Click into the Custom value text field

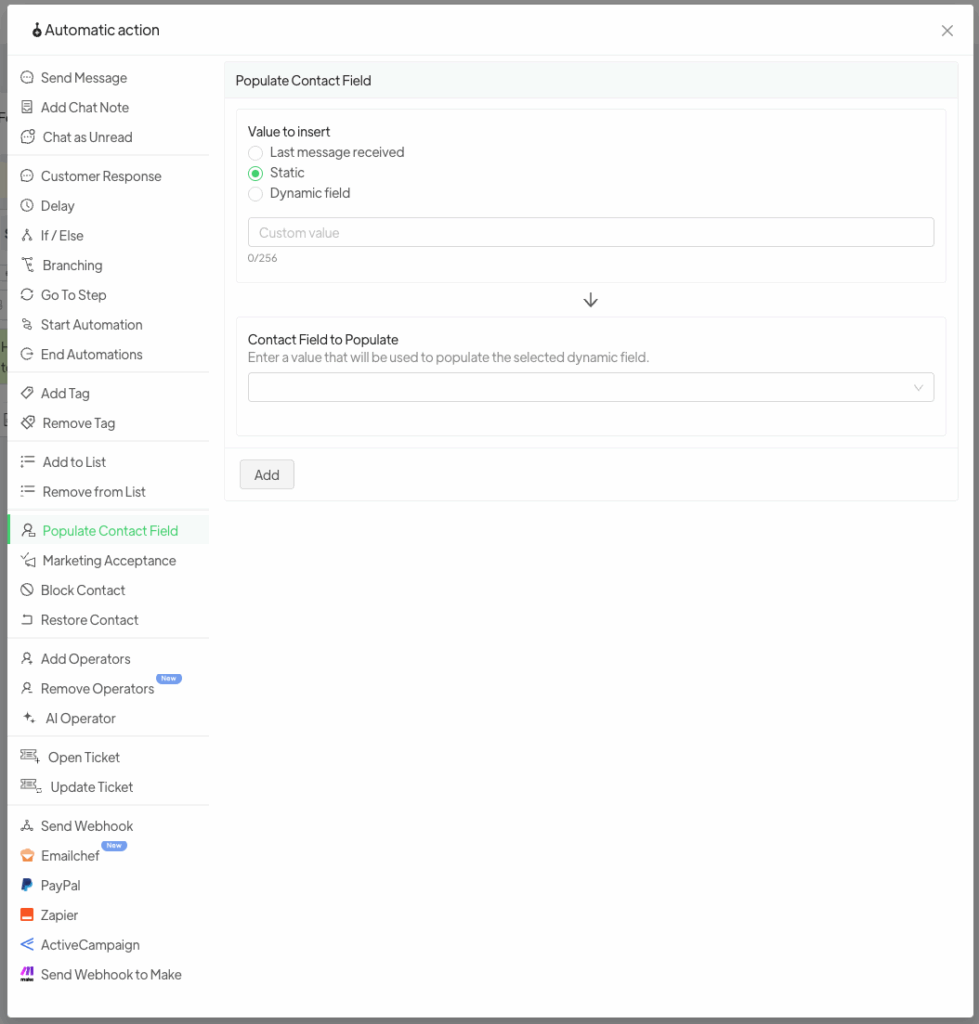590,233
